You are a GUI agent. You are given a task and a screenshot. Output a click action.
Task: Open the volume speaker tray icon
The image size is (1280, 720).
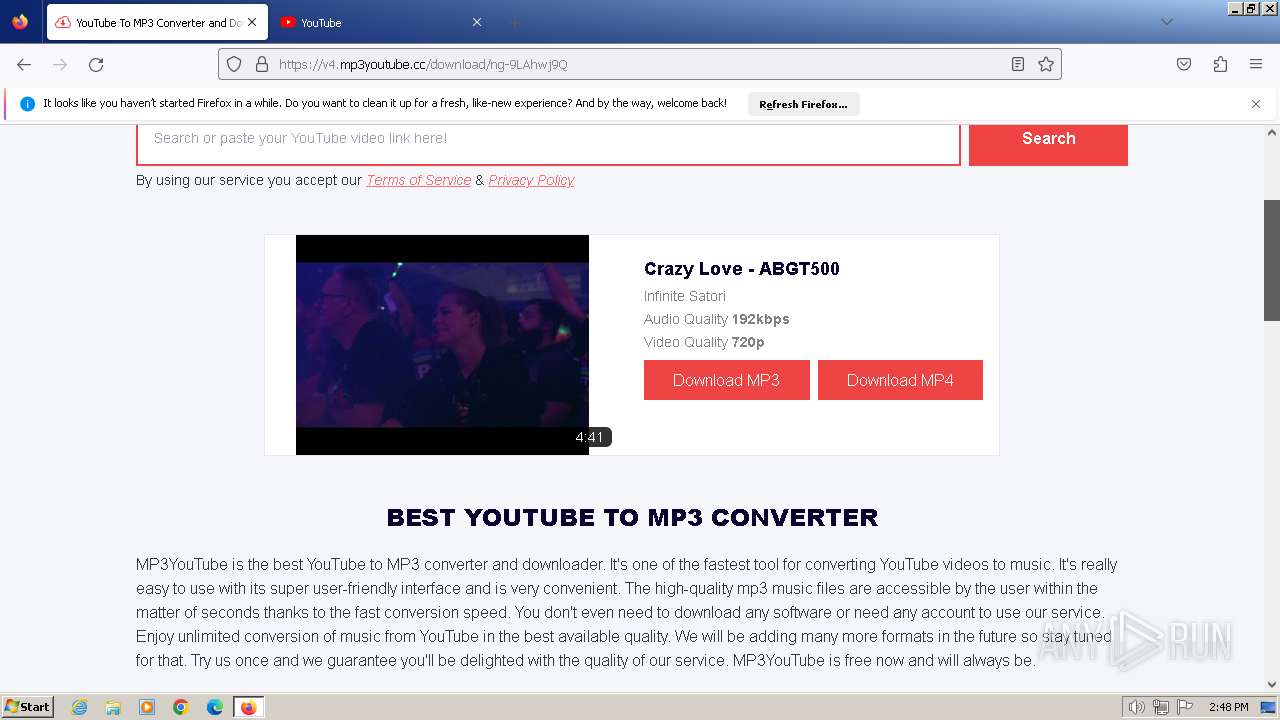(x=1137, y=707)
